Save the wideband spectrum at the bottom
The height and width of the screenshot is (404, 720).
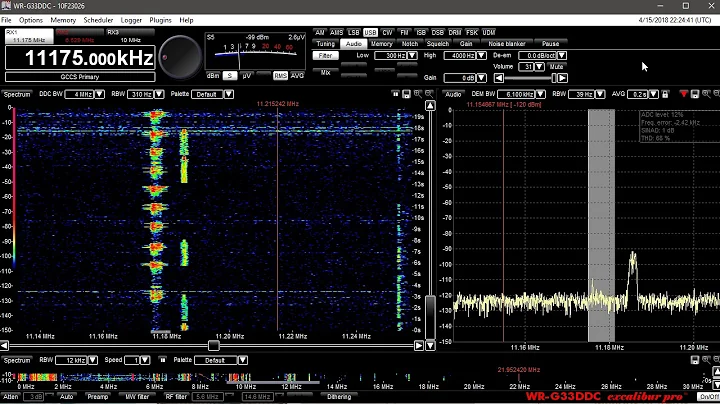[x=695, y=360]
